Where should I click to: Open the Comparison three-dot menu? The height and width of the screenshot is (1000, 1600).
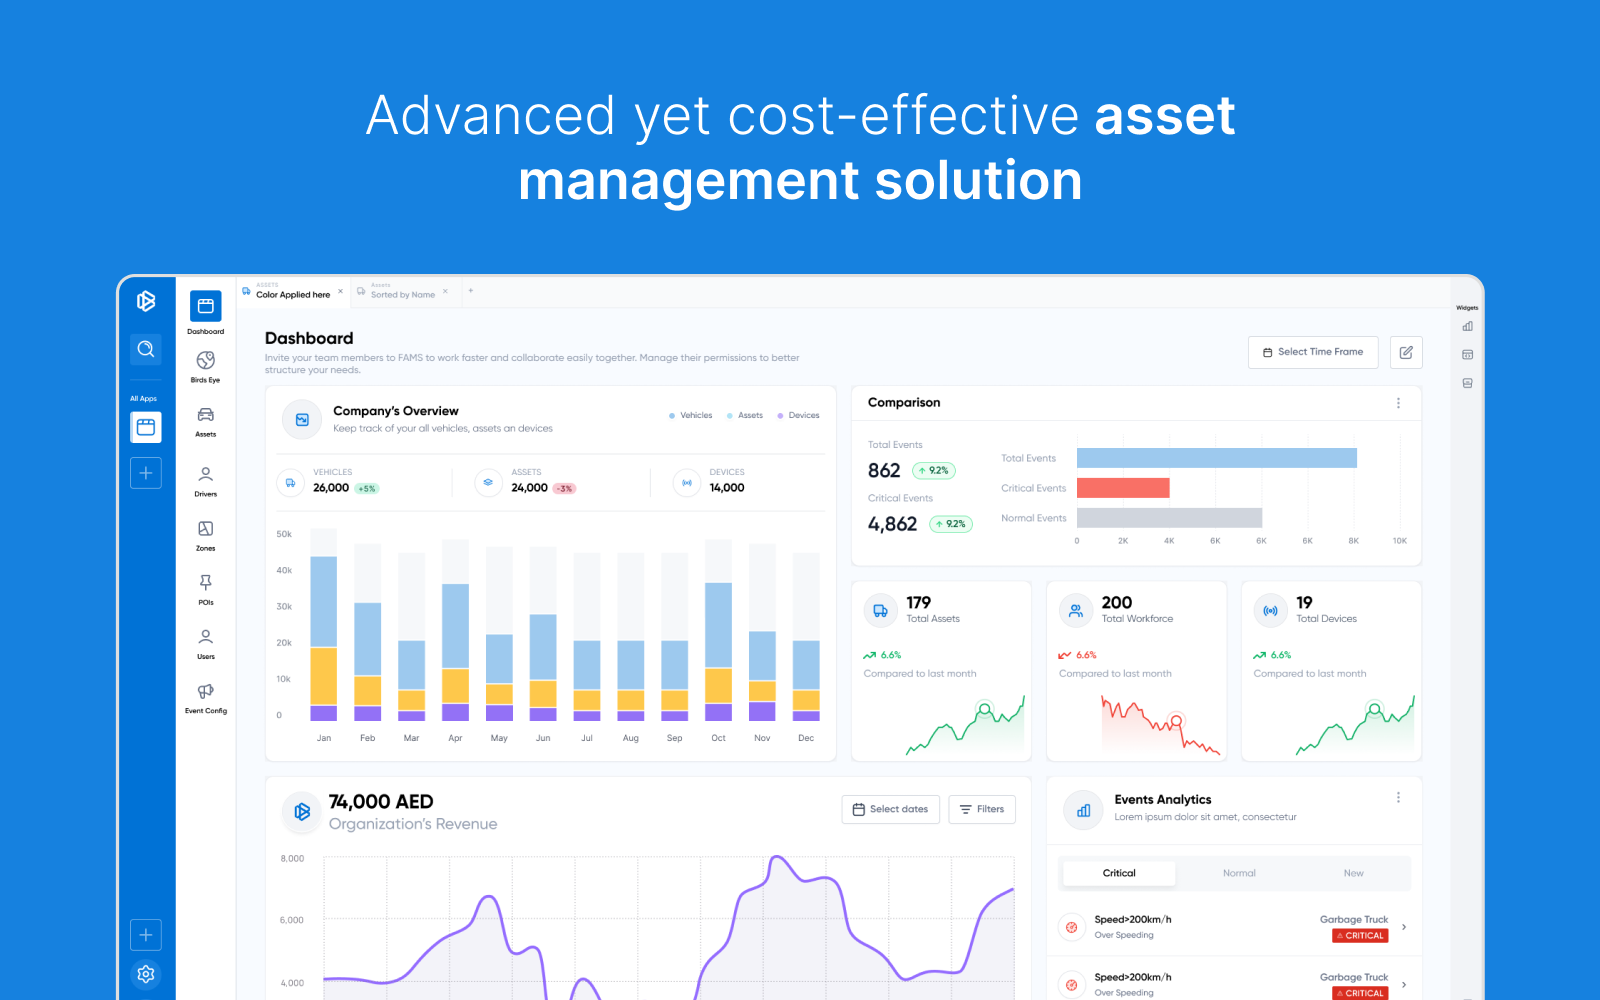pyautogui.click(x=1398, y=403)
